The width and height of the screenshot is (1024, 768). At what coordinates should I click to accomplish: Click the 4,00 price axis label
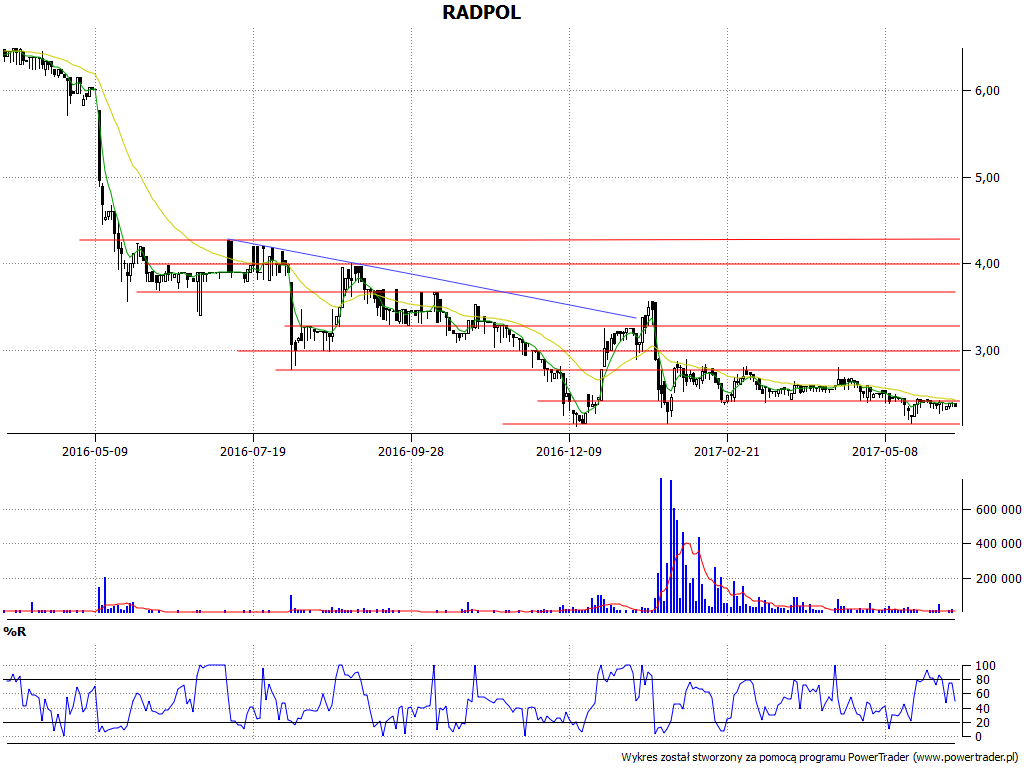click(987, 264)
